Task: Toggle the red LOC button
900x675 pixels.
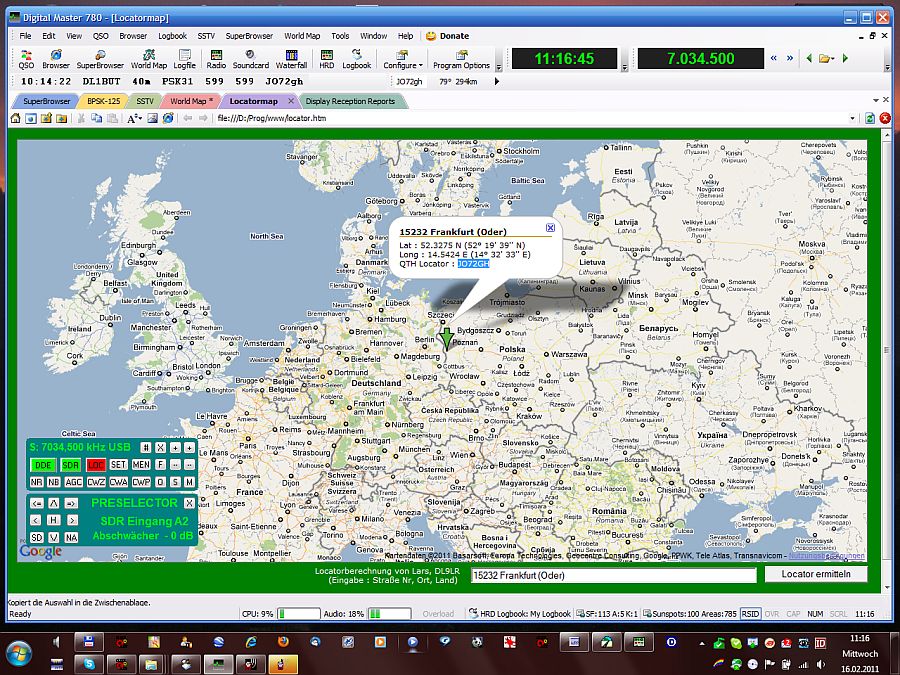Action: [95, 465]
